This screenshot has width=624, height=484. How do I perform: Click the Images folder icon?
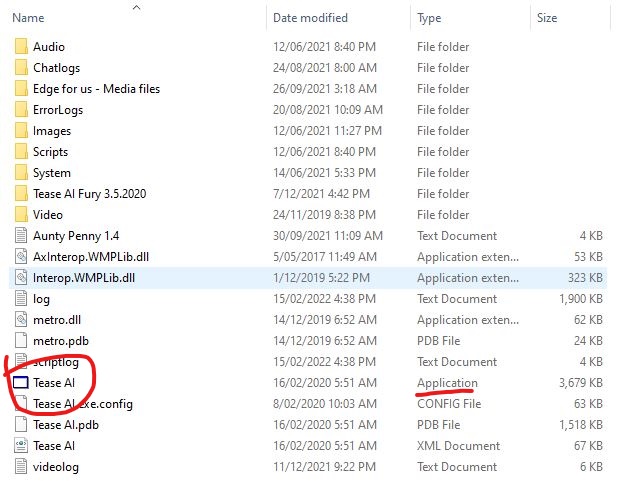[x=21, y=131]
